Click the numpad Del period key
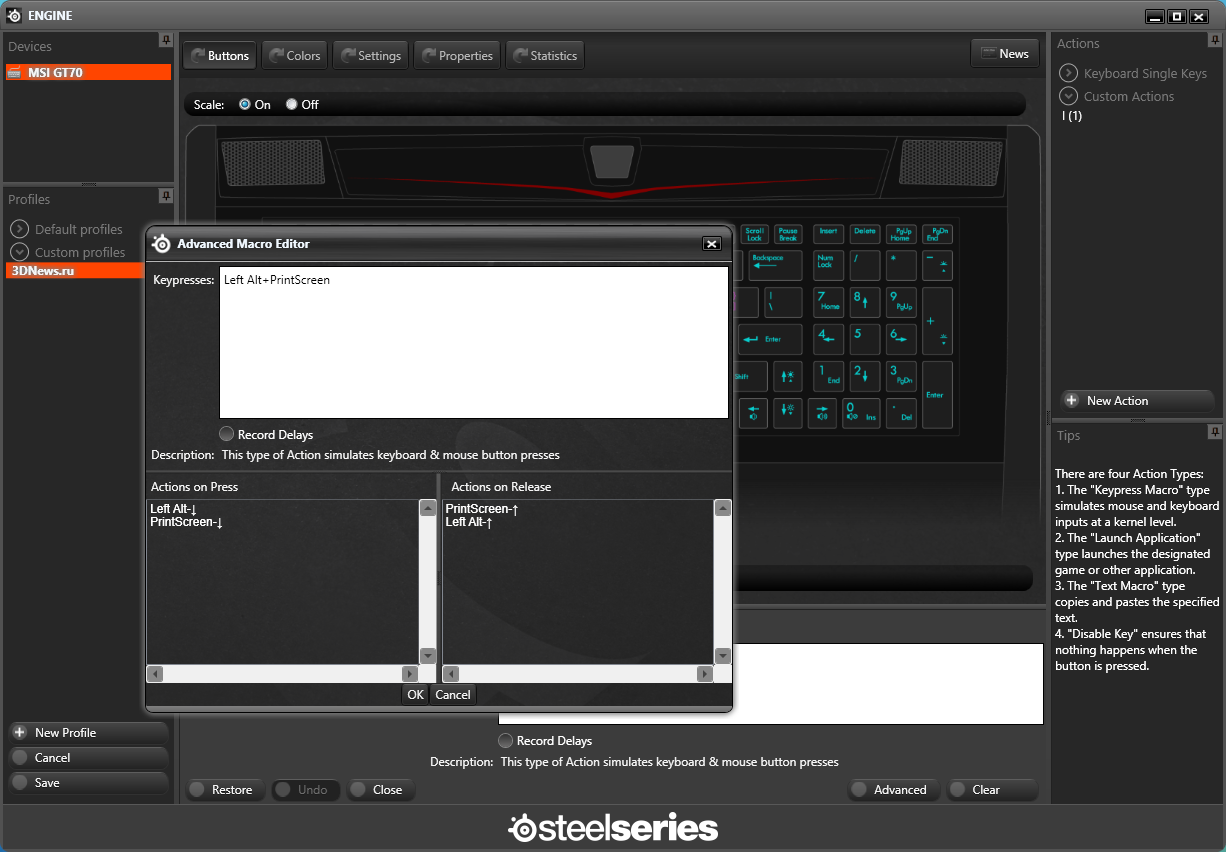 point(901,412)
